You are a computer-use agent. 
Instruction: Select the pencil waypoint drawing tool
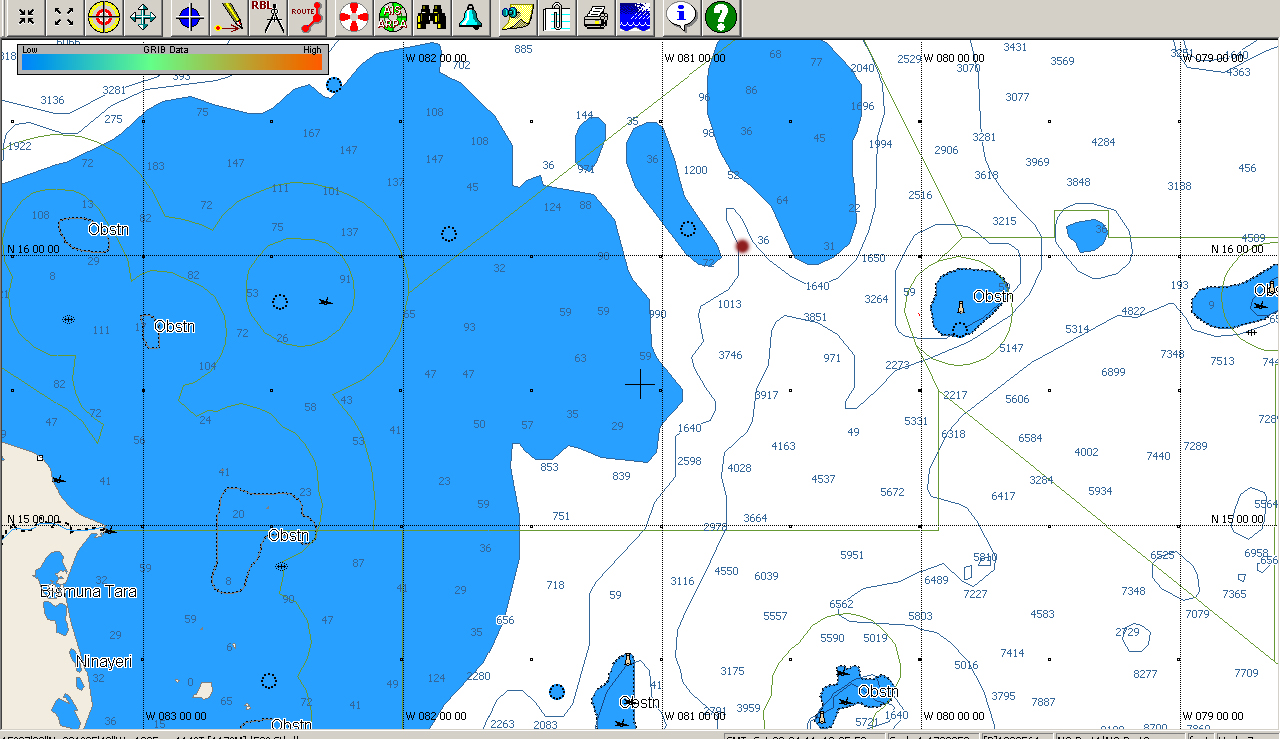pos(229,17)
